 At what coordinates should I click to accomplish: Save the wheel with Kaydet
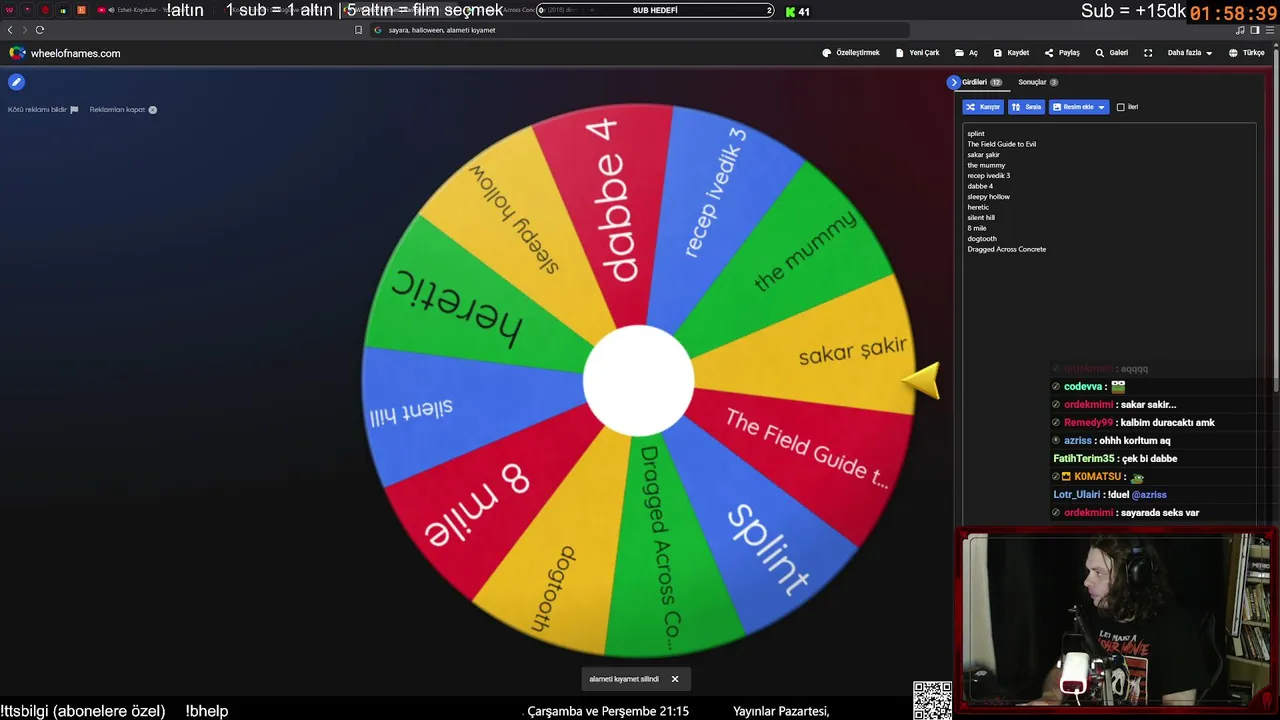tap(1011, 53)
